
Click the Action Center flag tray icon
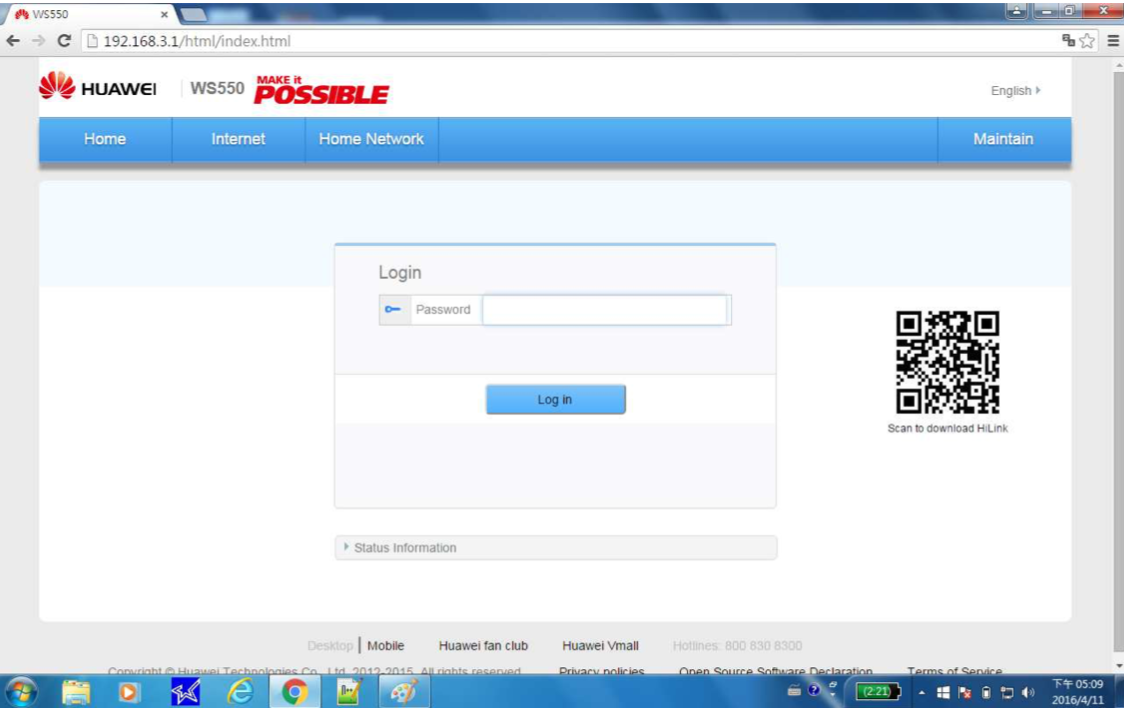(964, 692)
